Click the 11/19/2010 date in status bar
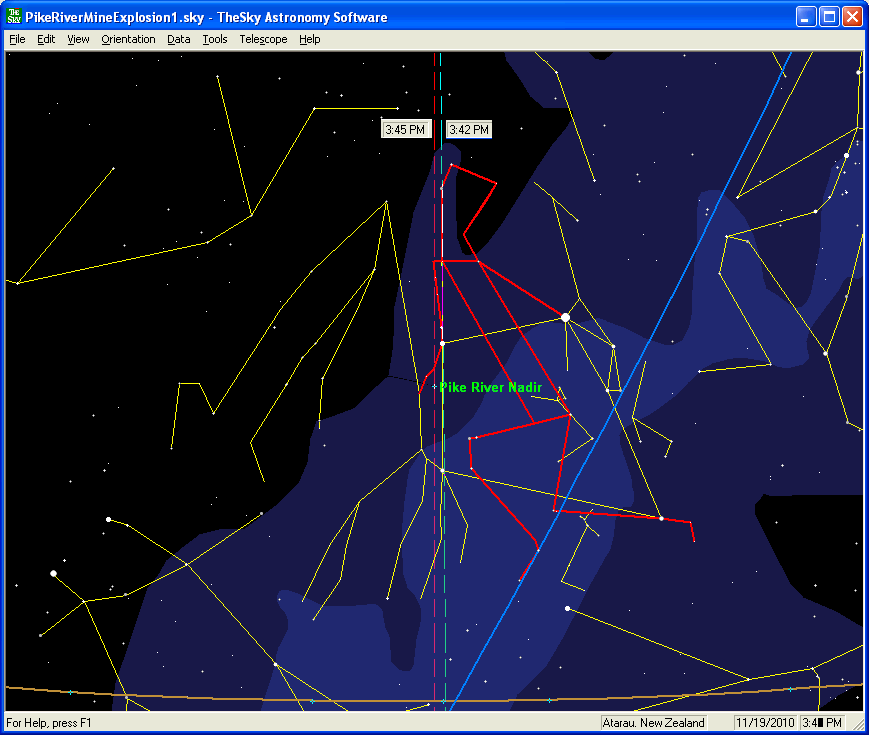The height and width of the screenshot is (735, 869). (x=764, y=722)
